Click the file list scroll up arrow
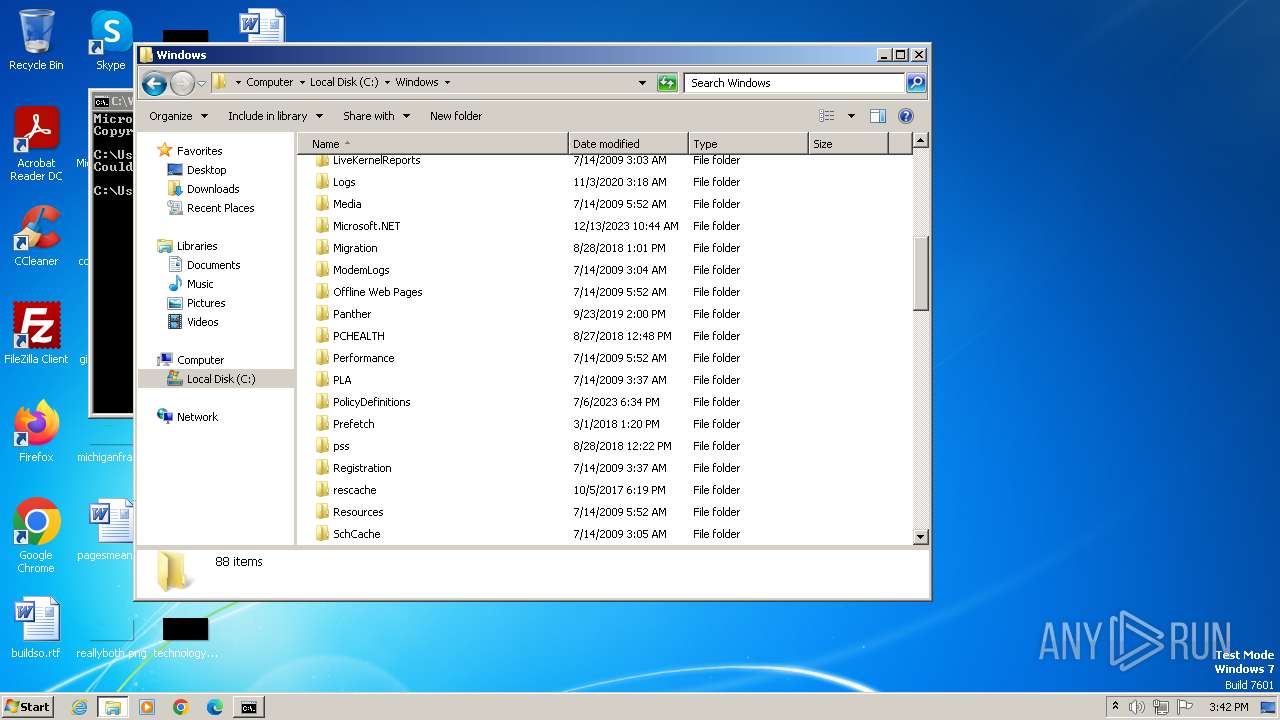Screen dimensions: 1280x720 (921, 141)
